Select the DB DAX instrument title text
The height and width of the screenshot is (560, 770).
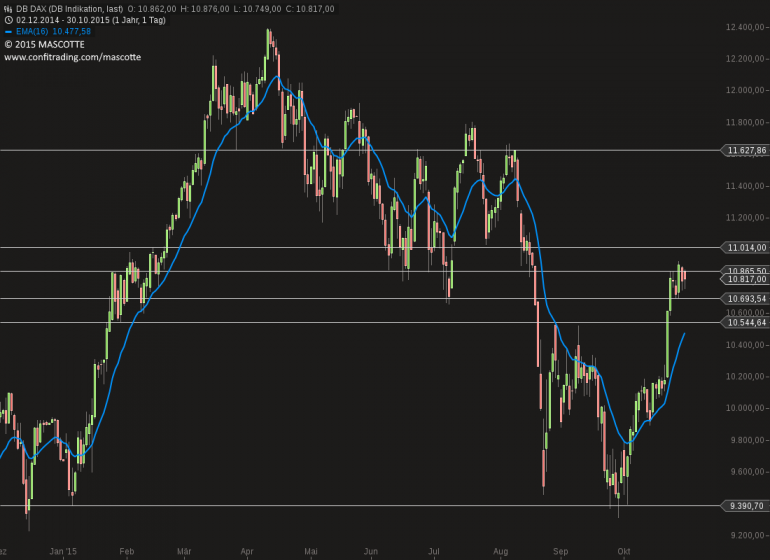coord(70,9)
